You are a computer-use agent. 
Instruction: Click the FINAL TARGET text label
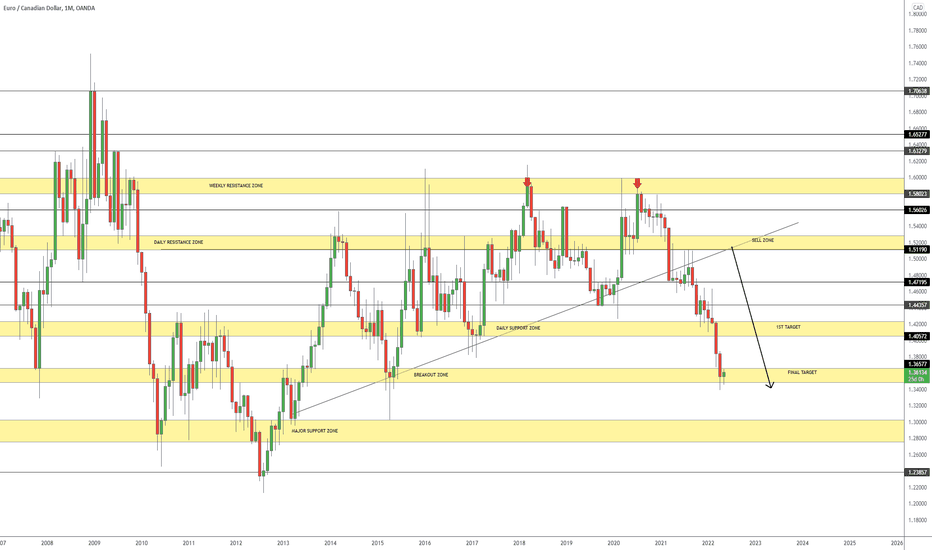[x=802, y=372]
